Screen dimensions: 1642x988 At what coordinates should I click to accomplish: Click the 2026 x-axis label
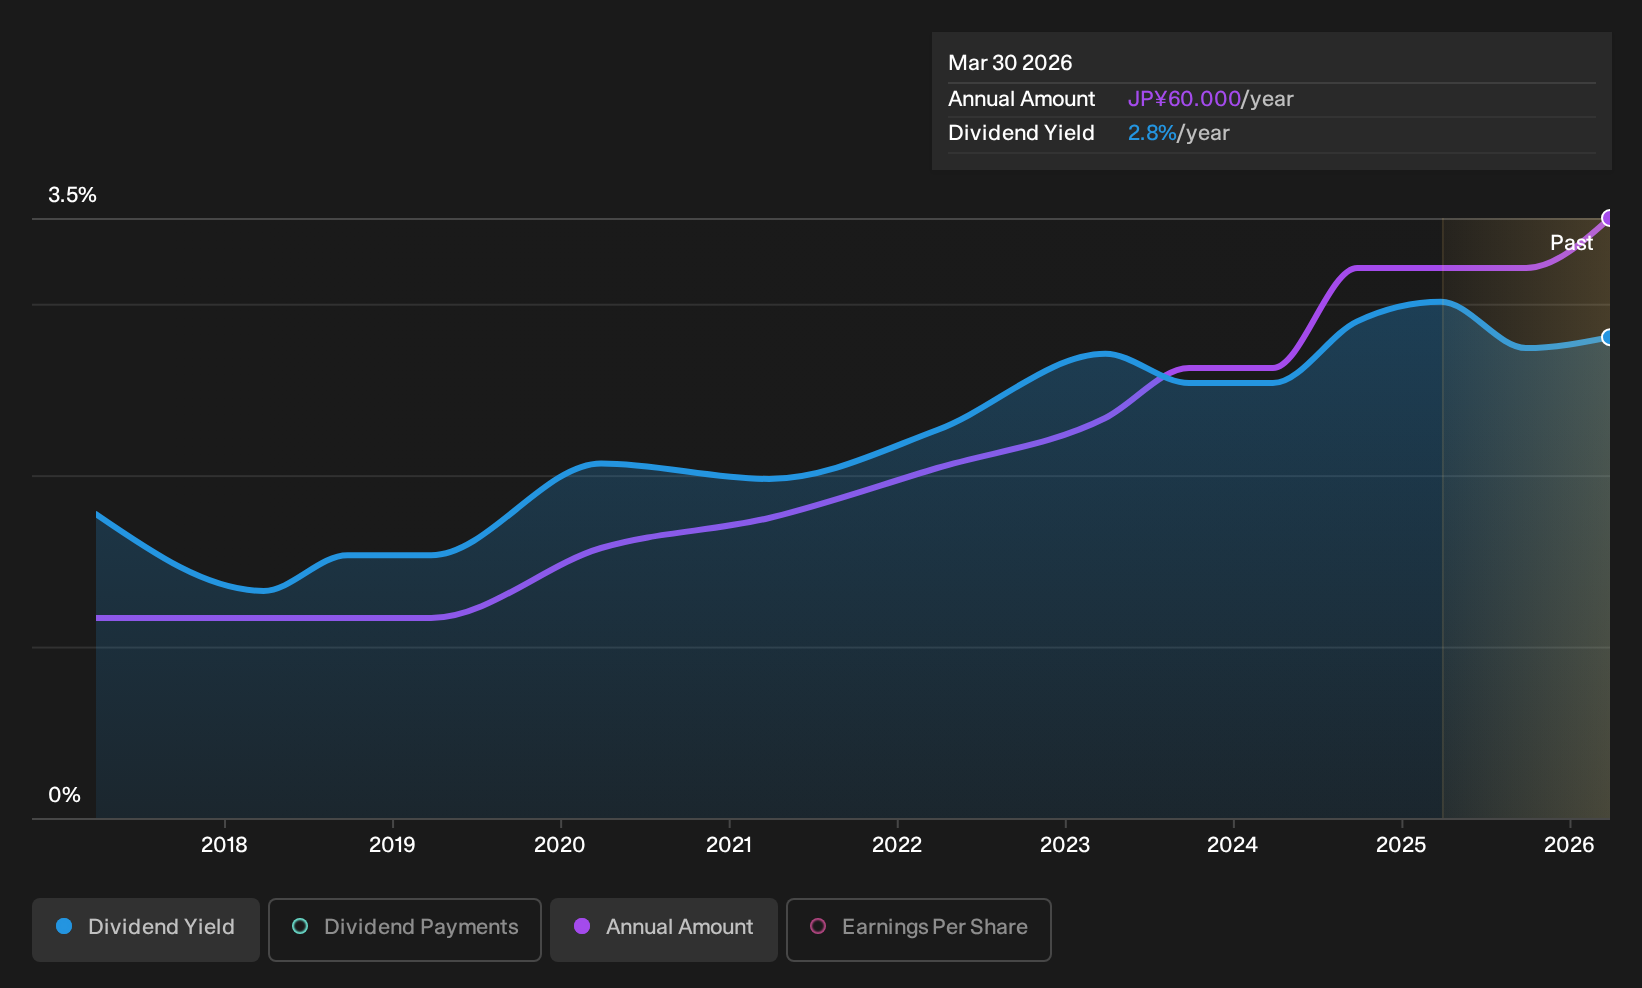point(1569,845)
